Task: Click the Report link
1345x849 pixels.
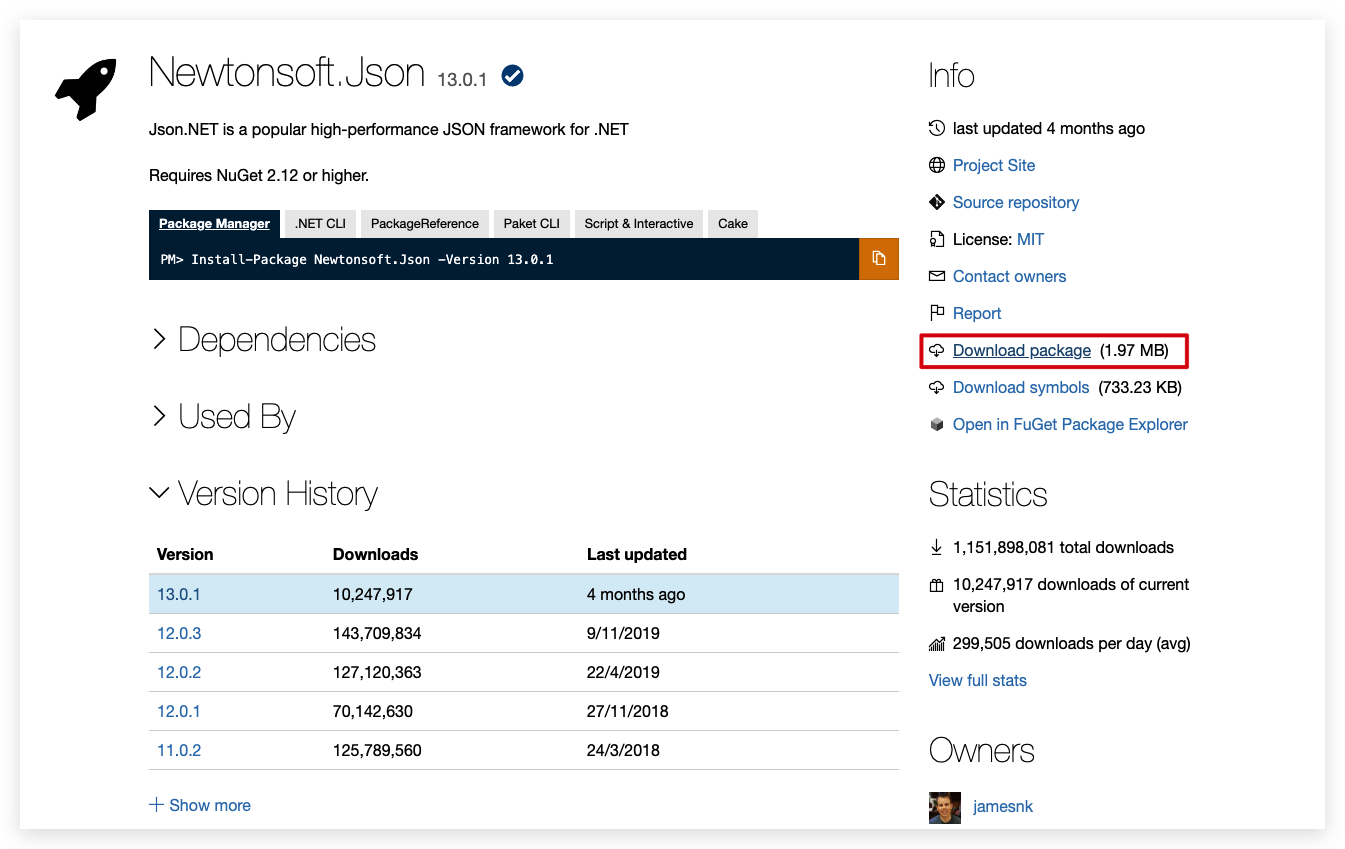Action: click(x=977, y=313)
